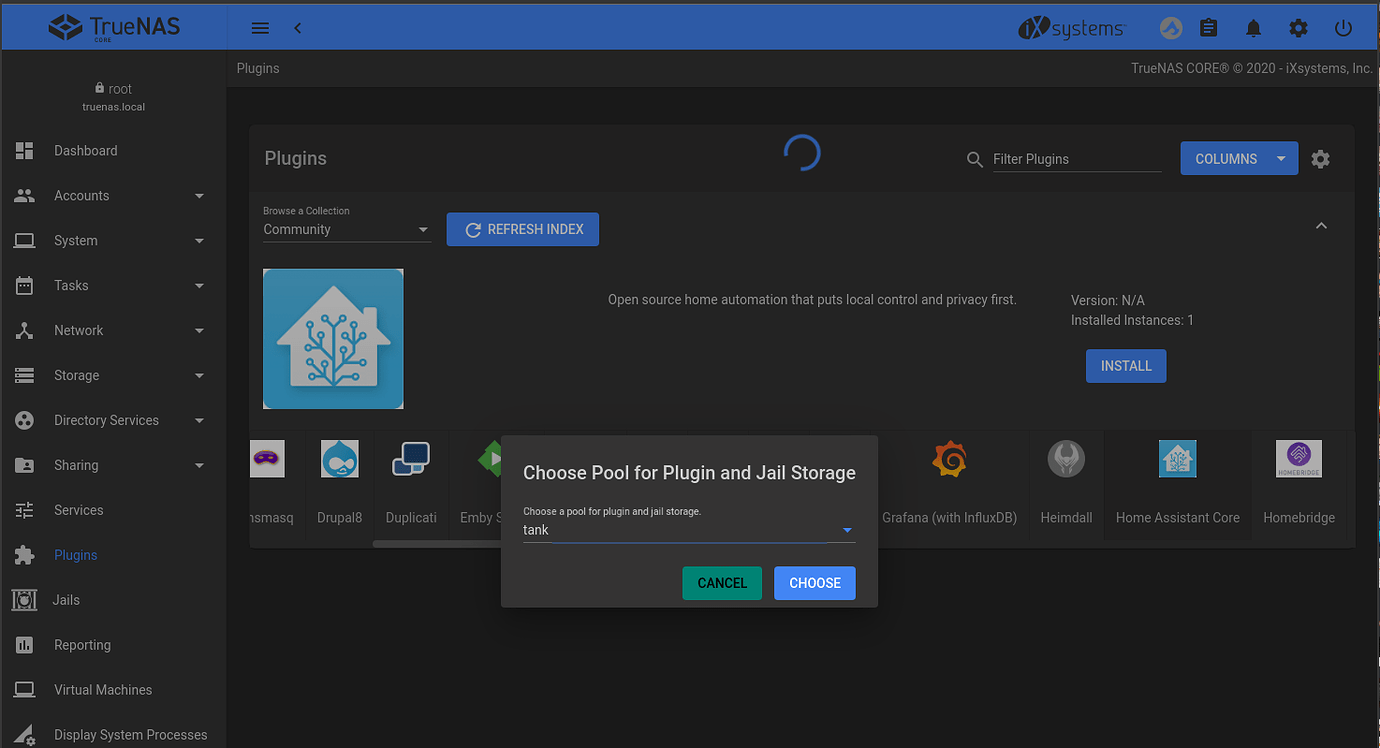
Task: Select the Duplicati plugin icon
Action: (x=411, y=459)
